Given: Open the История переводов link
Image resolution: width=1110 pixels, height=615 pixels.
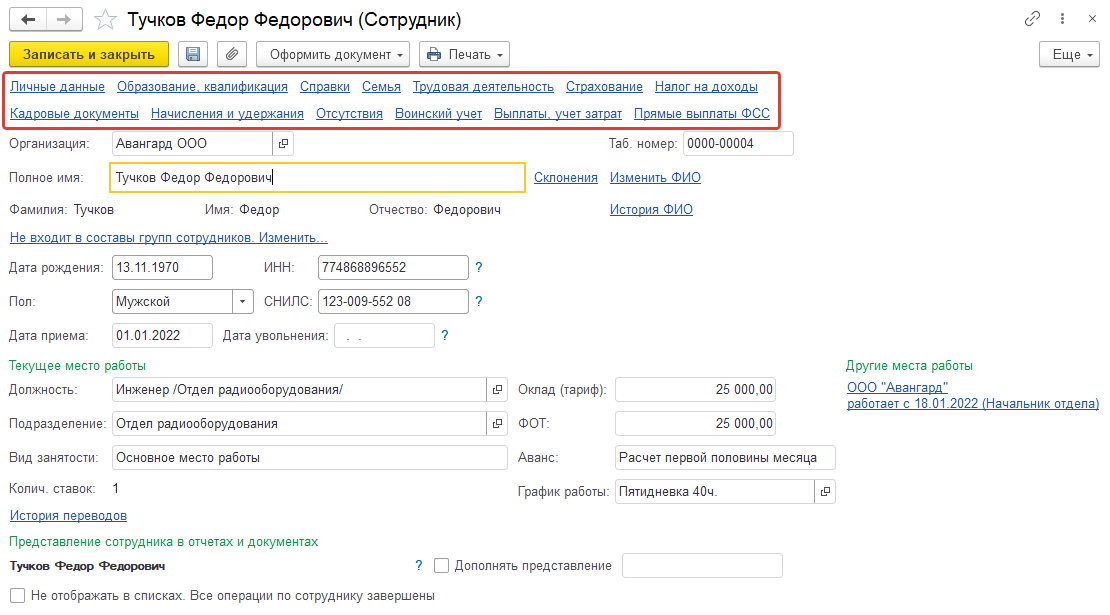Looking at the screenshot, I should [x=68, y=516].
